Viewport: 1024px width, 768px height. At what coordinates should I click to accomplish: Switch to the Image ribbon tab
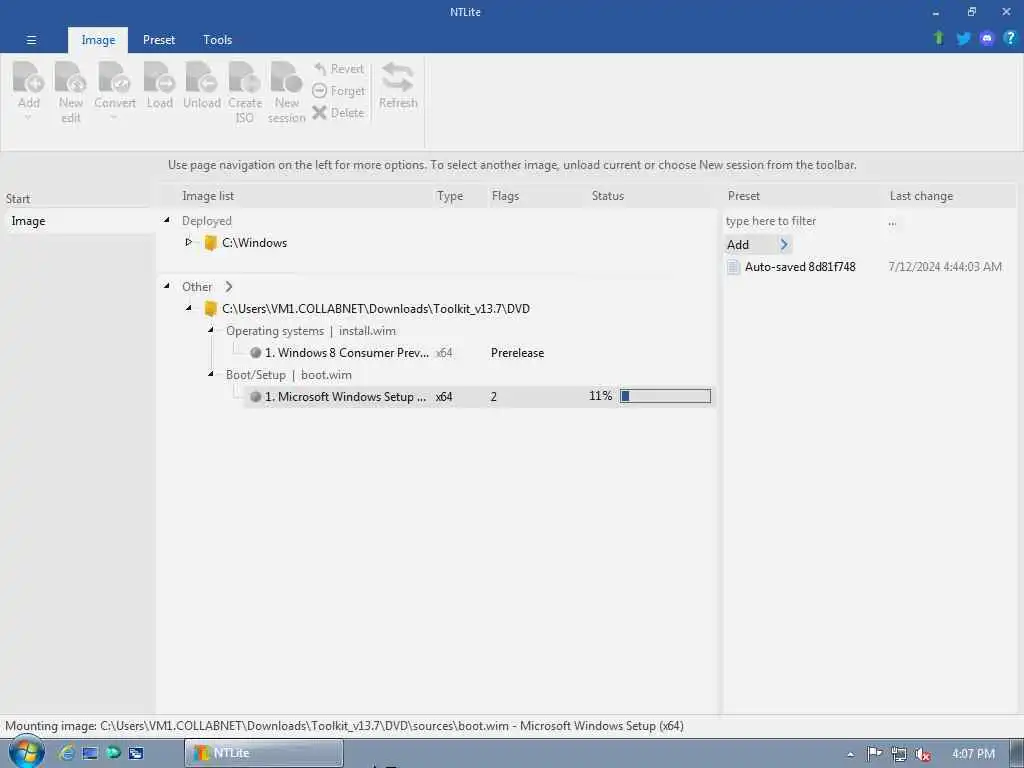click(98, 40)
